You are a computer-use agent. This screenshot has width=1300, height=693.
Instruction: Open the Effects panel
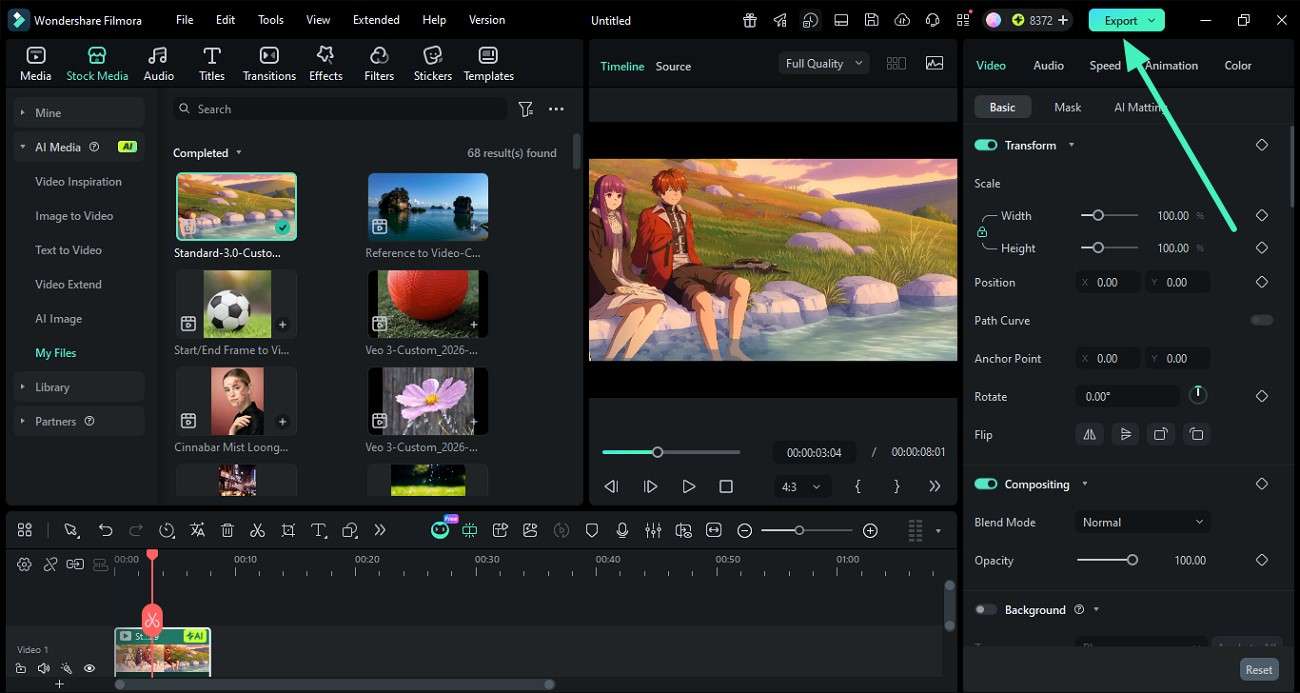coord(325,64)
